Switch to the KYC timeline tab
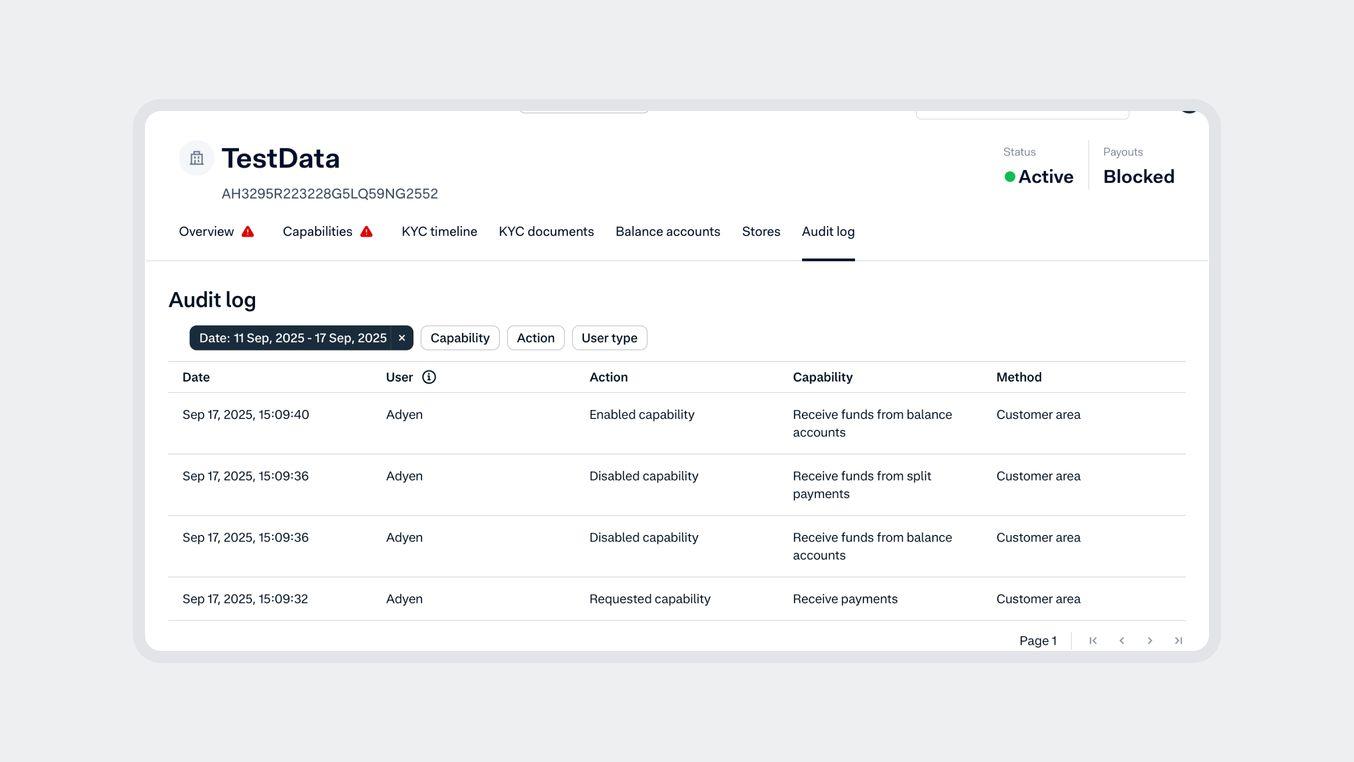The width and height of the screenshot is (1354, 762). coord(441,229)
